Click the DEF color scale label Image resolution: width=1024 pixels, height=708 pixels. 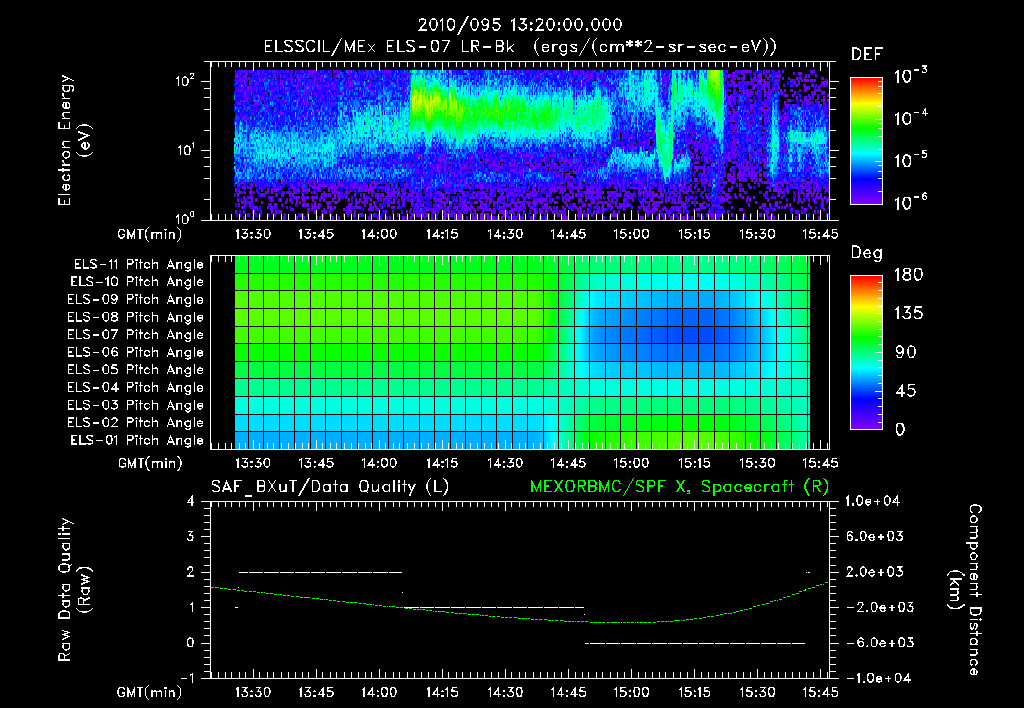(867, 54)
